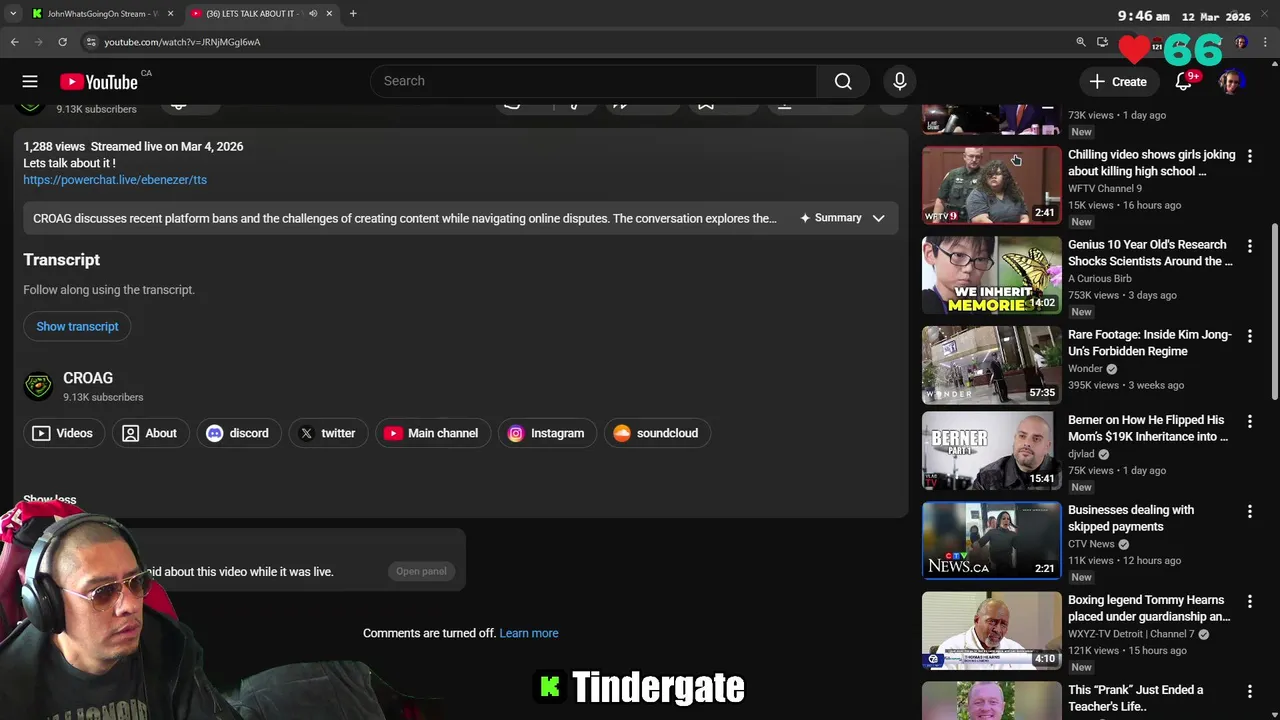
Task: Open Tommy Hearns video thumbnail
Action: [991, 630]
